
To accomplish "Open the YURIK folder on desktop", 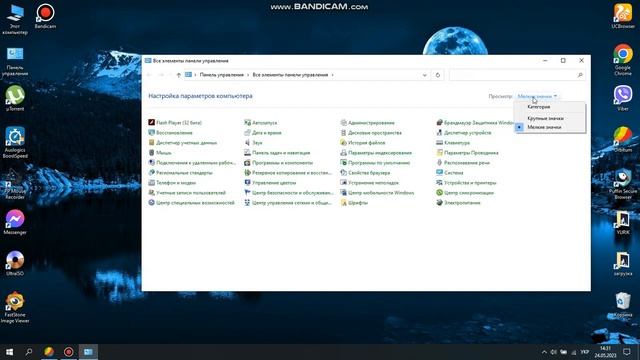I will point(623,222).
